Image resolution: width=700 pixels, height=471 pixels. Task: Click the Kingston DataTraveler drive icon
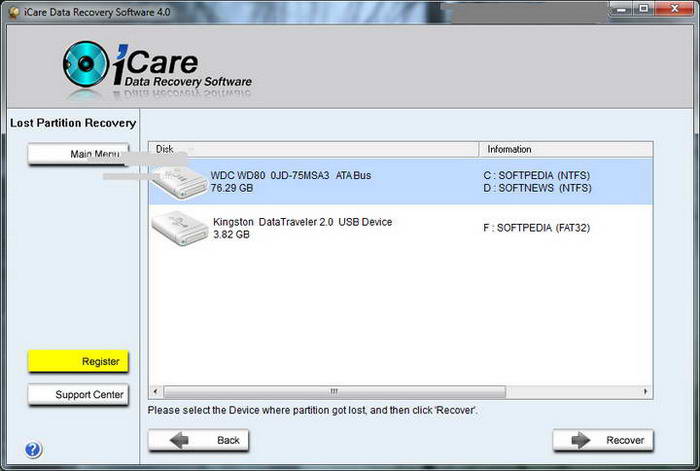pos(180,228)
